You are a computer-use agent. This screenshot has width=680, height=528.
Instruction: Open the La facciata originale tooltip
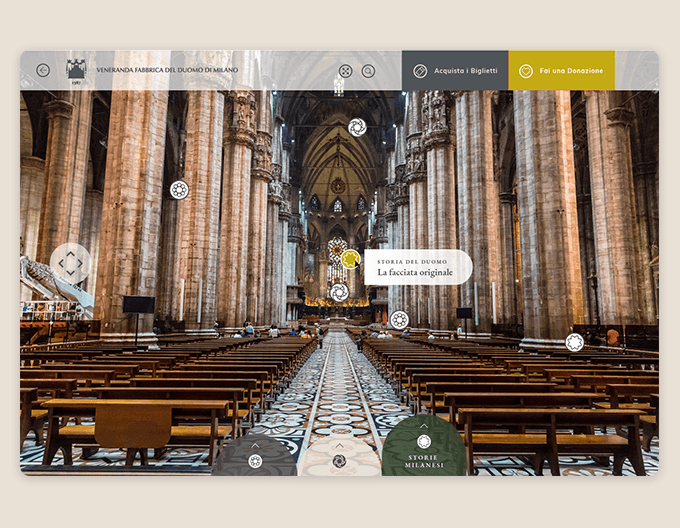pos(418,267)
